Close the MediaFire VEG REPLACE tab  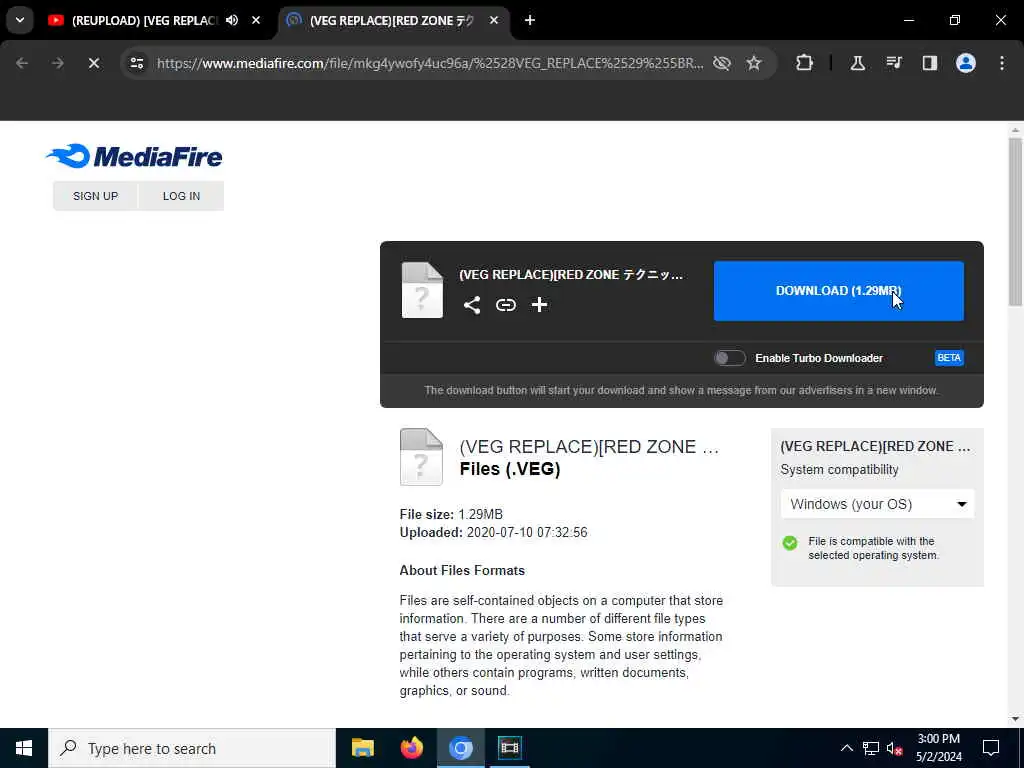click(x=494, y=20)
